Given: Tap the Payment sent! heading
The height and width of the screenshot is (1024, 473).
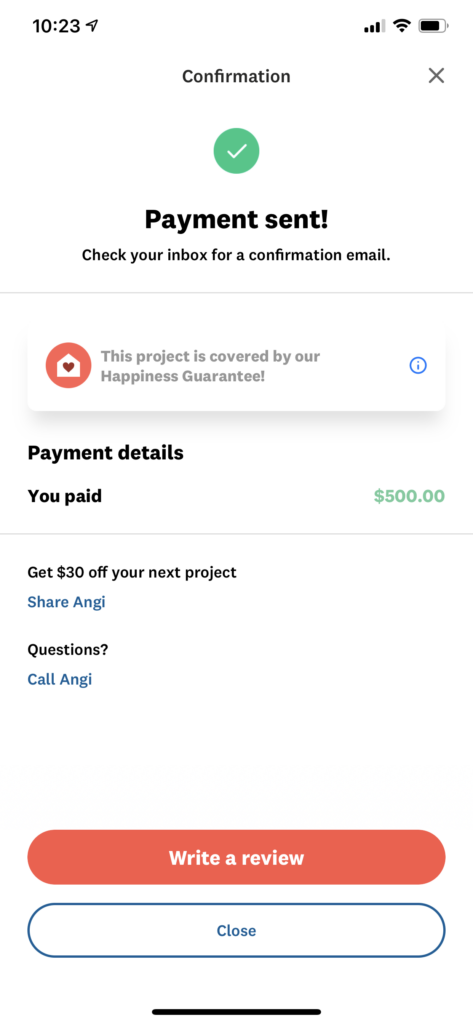Looking at the screenshot, I should 236,219.
